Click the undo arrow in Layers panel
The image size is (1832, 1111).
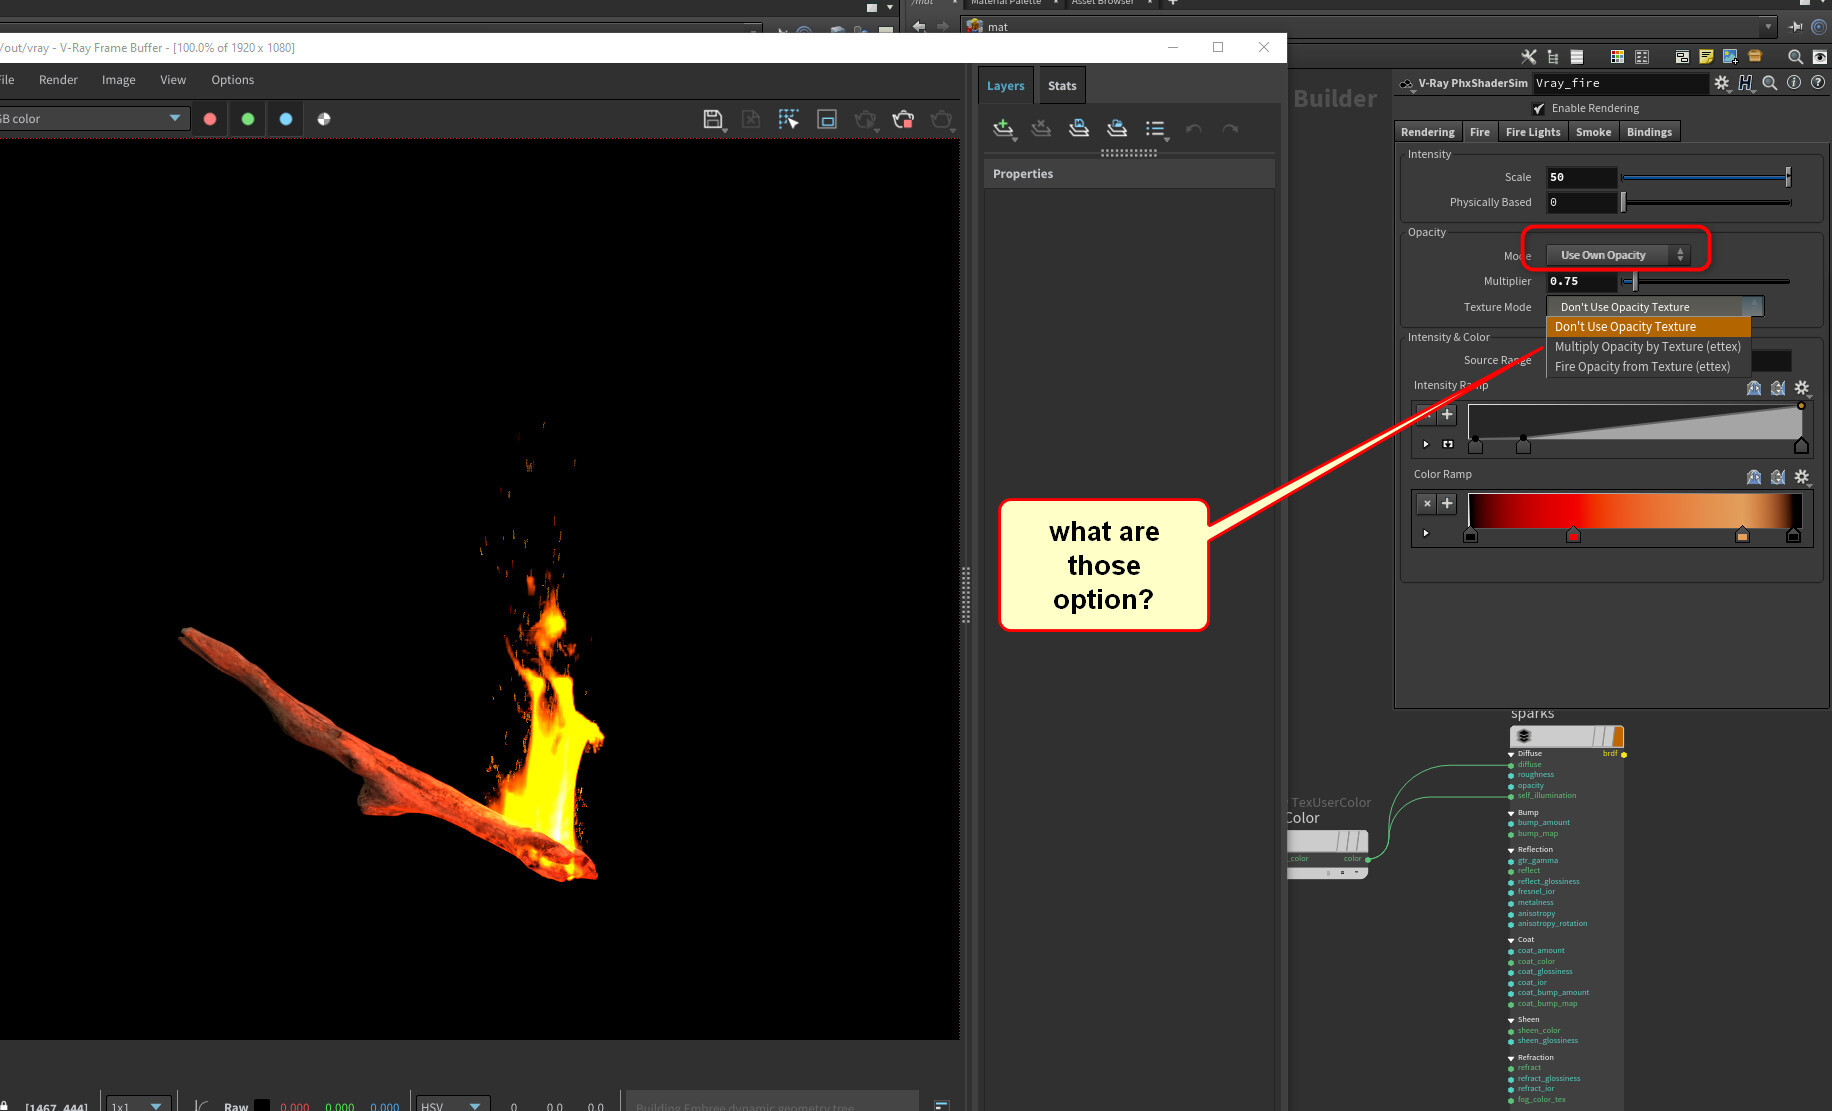click(x=1193, y=129)
